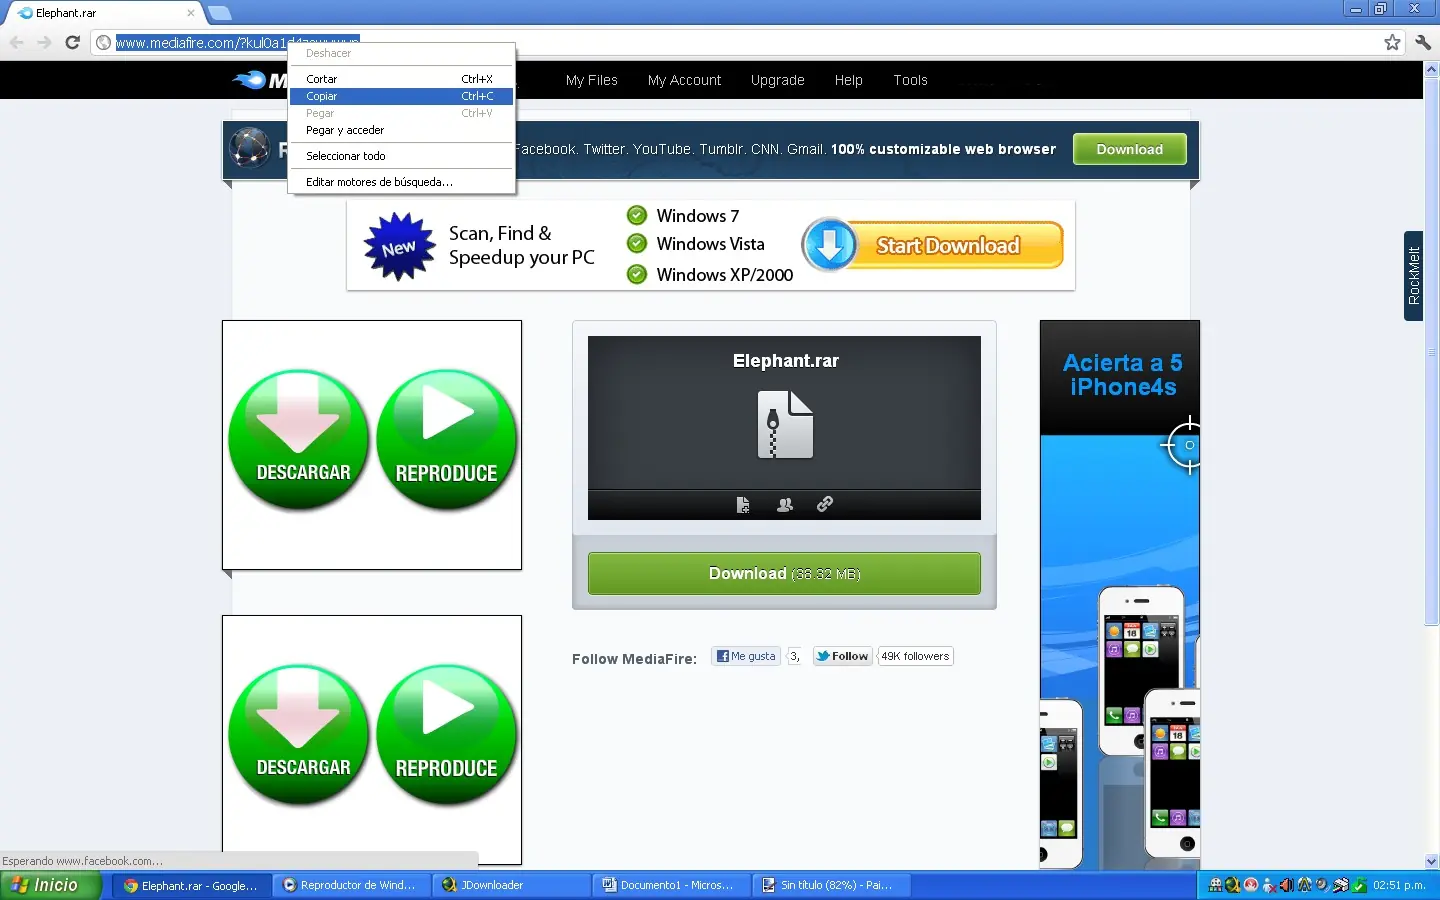This screenshot has height=900, width=1440.
Task: Click the MediaFire logo in header
Action: tap(260, 80)
